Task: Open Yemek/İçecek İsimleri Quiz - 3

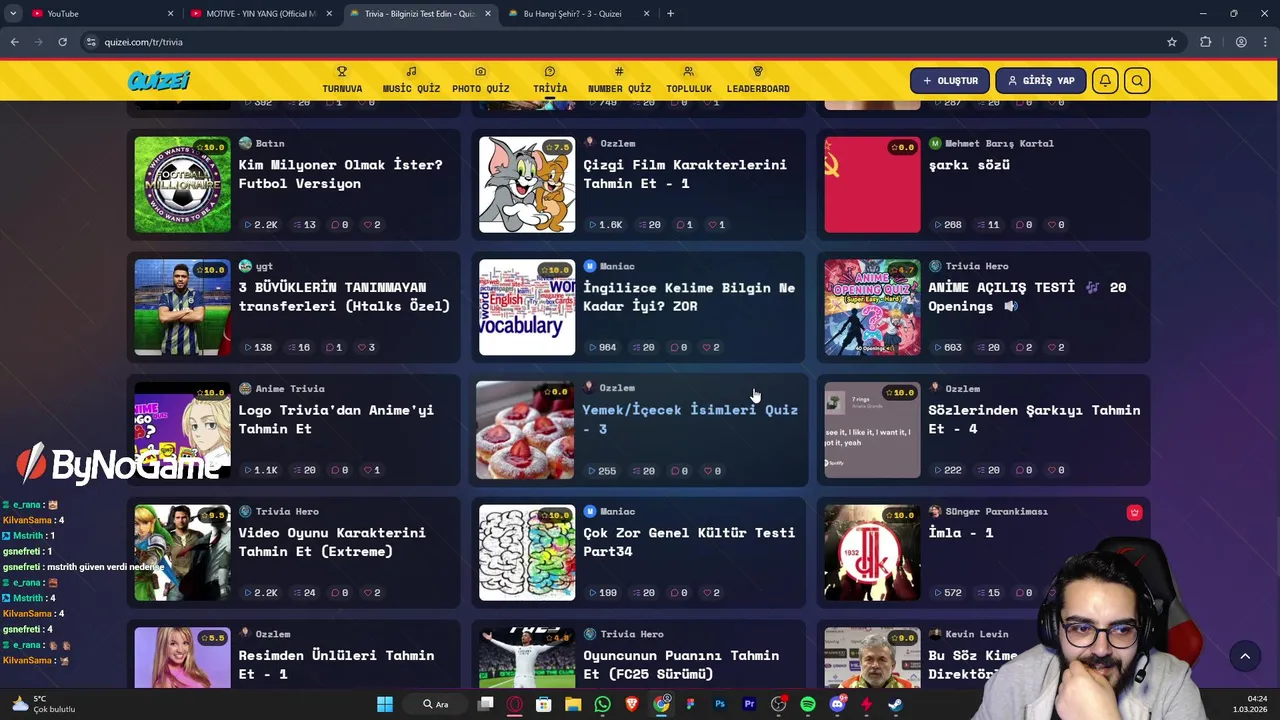Action: click(690, 419)
